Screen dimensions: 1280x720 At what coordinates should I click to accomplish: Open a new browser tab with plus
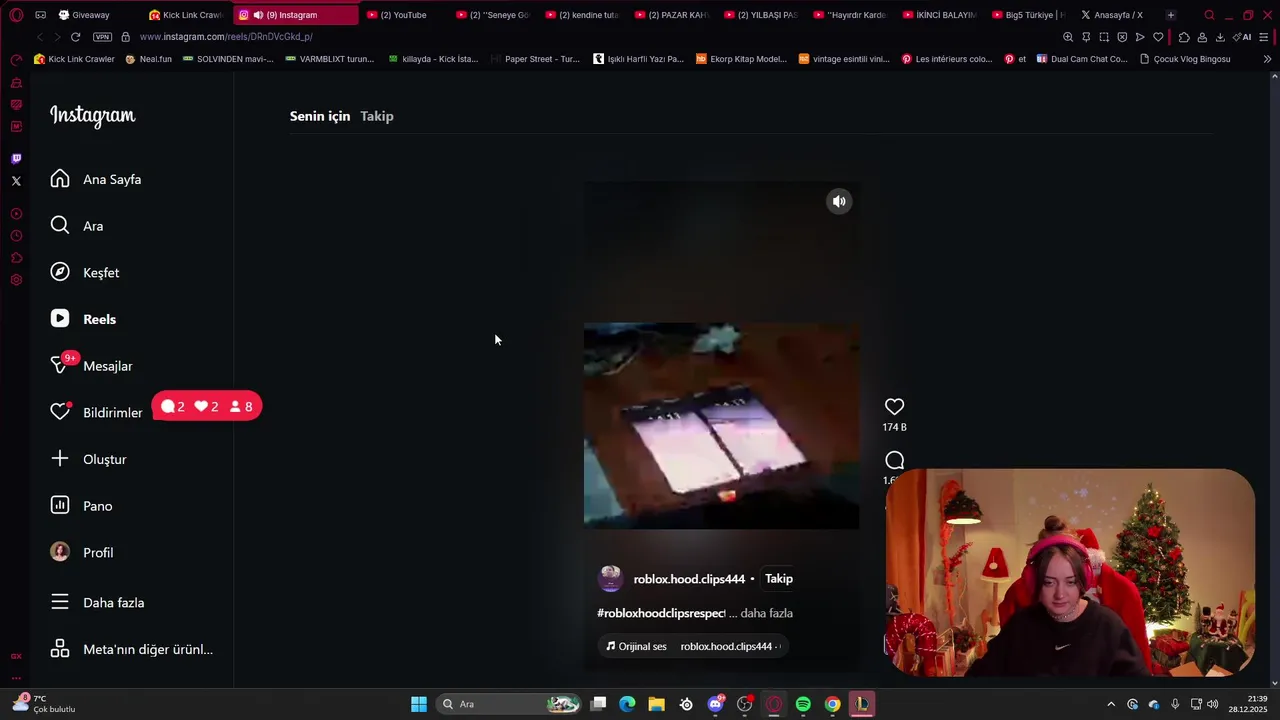pyautogui.click(x=1170, y=15)
